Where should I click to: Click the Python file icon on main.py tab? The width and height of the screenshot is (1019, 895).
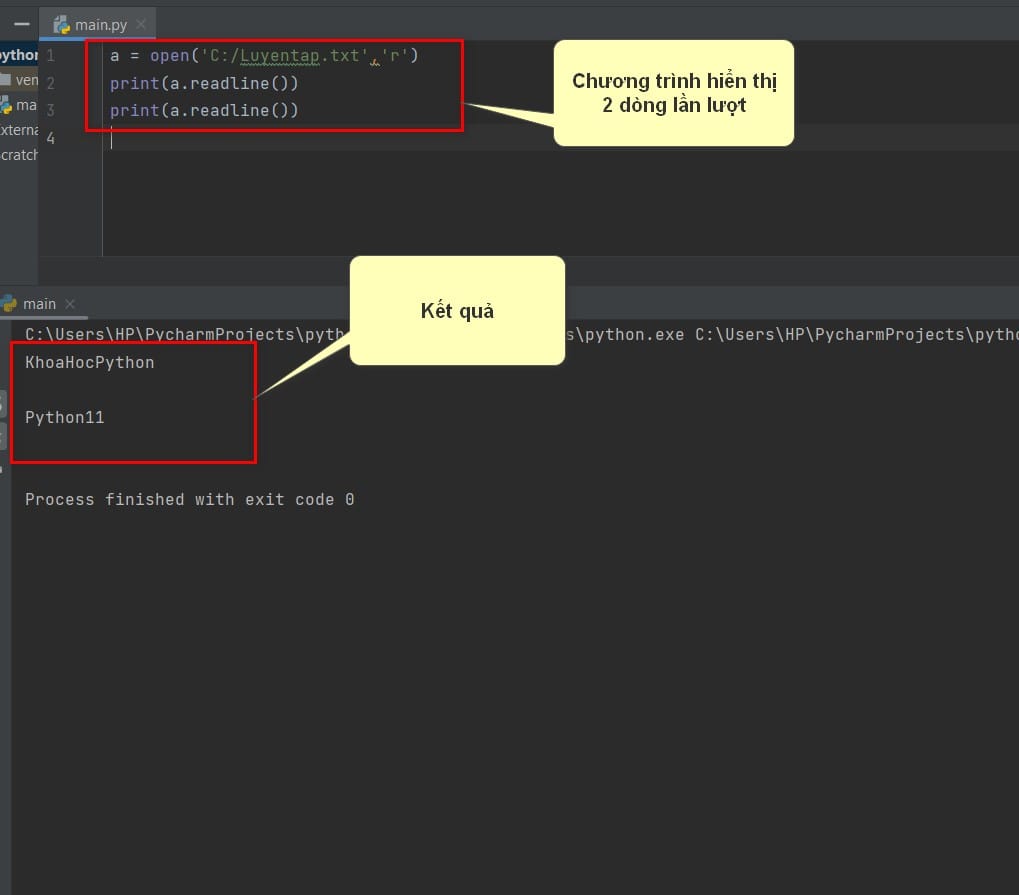(62, 25)
